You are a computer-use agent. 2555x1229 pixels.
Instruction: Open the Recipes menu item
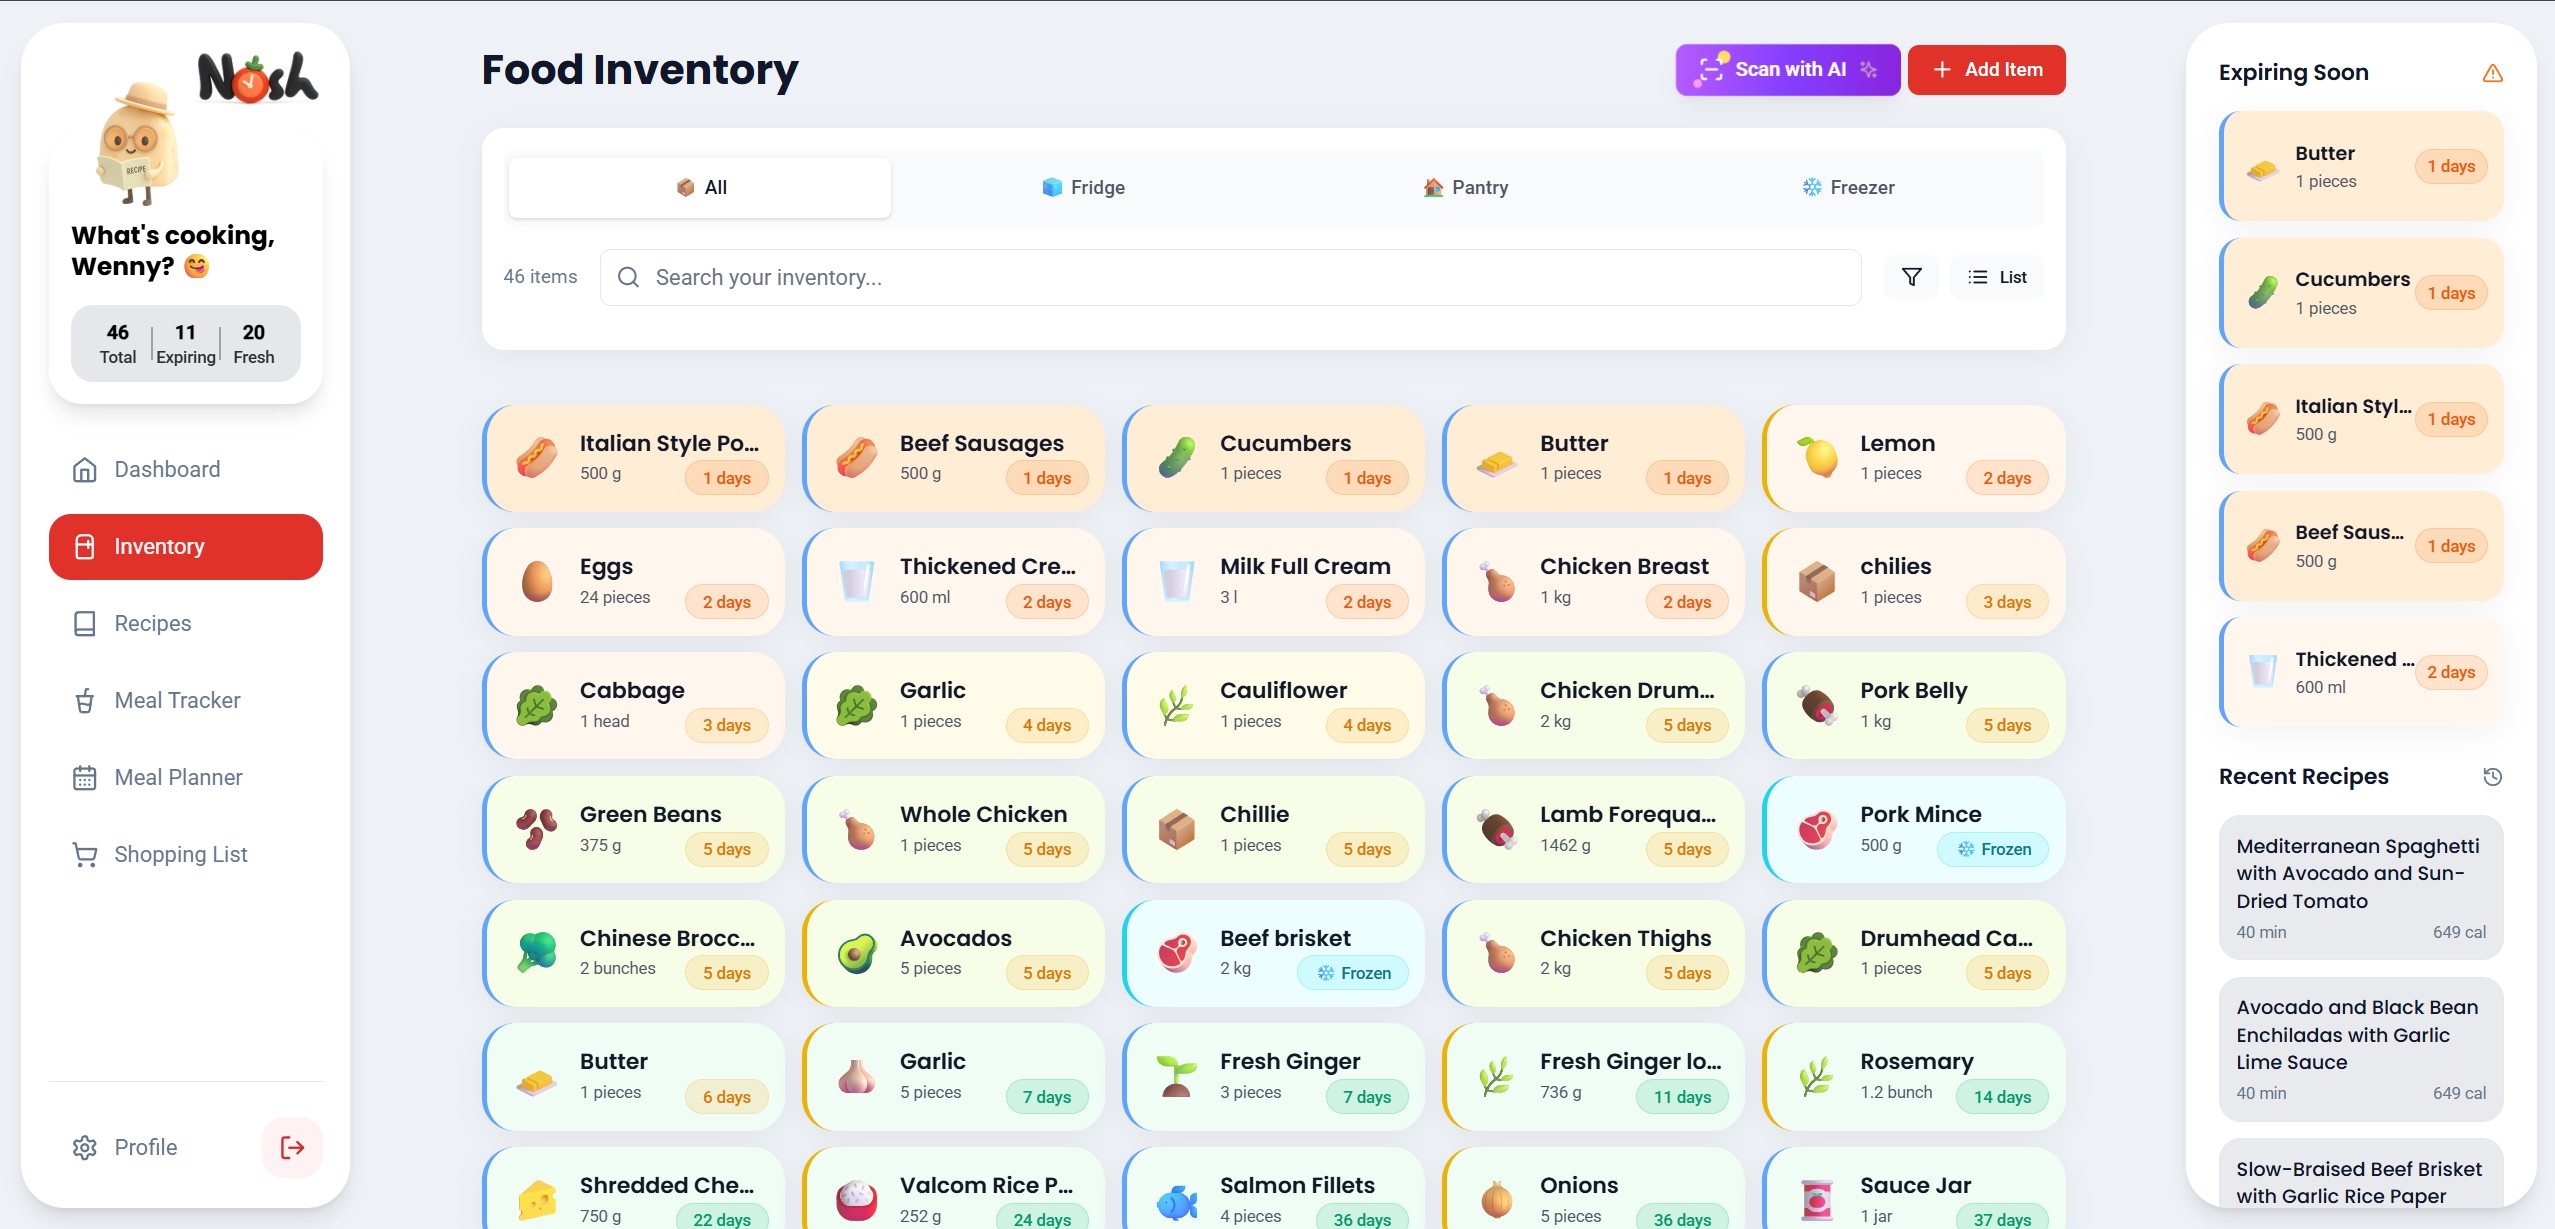tap(152, 624)
